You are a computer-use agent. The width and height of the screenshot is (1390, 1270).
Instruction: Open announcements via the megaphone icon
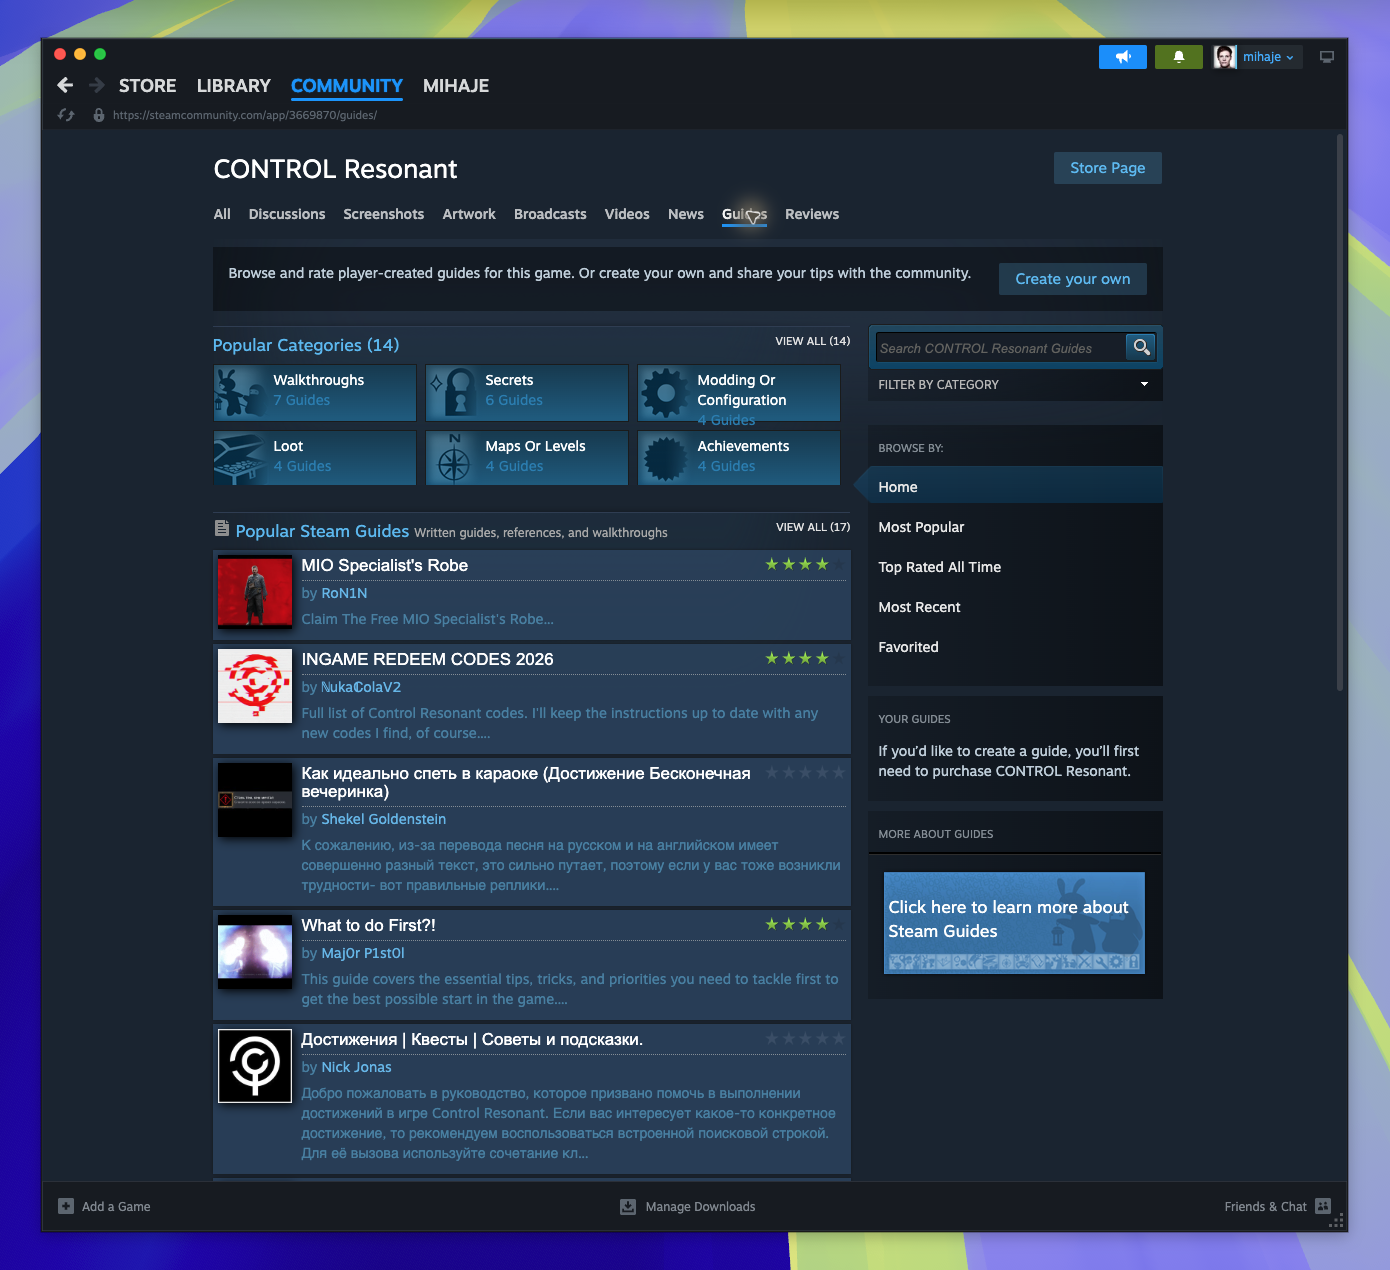click(1123, 57)
